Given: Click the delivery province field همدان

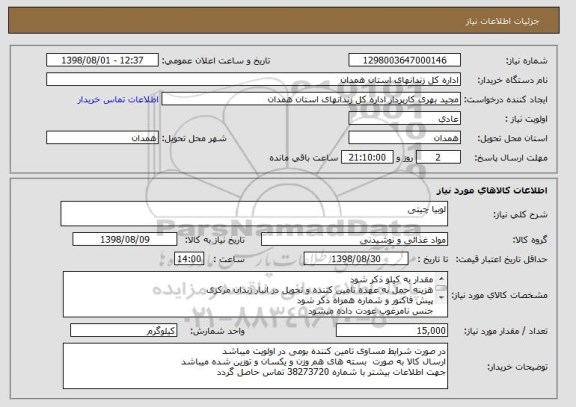Looking at the screenshot, I should coord(404,138).
